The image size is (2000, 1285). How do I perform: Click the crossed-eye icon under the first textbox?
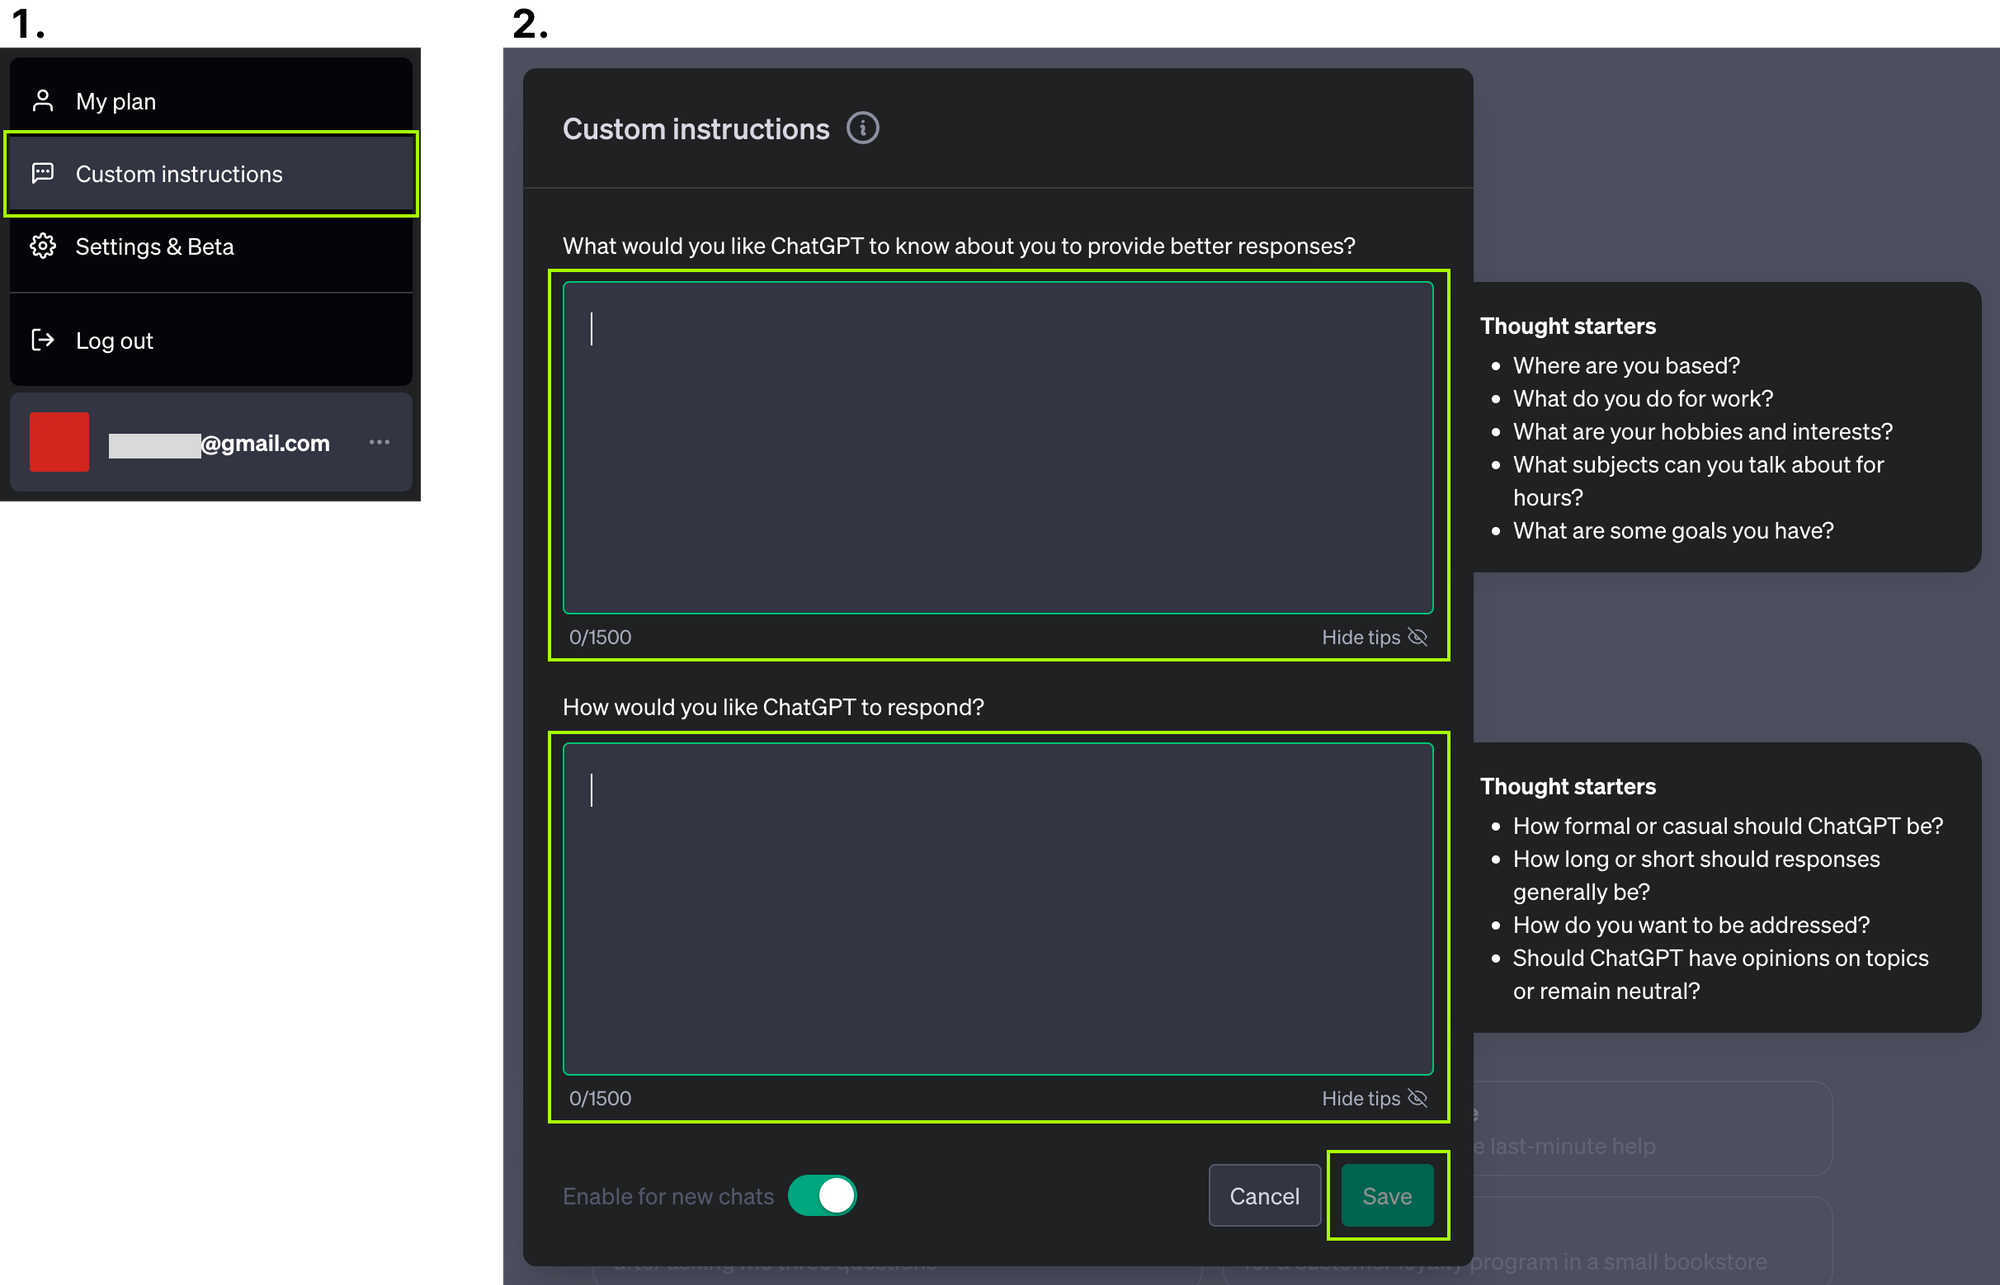coord(1417,637)
